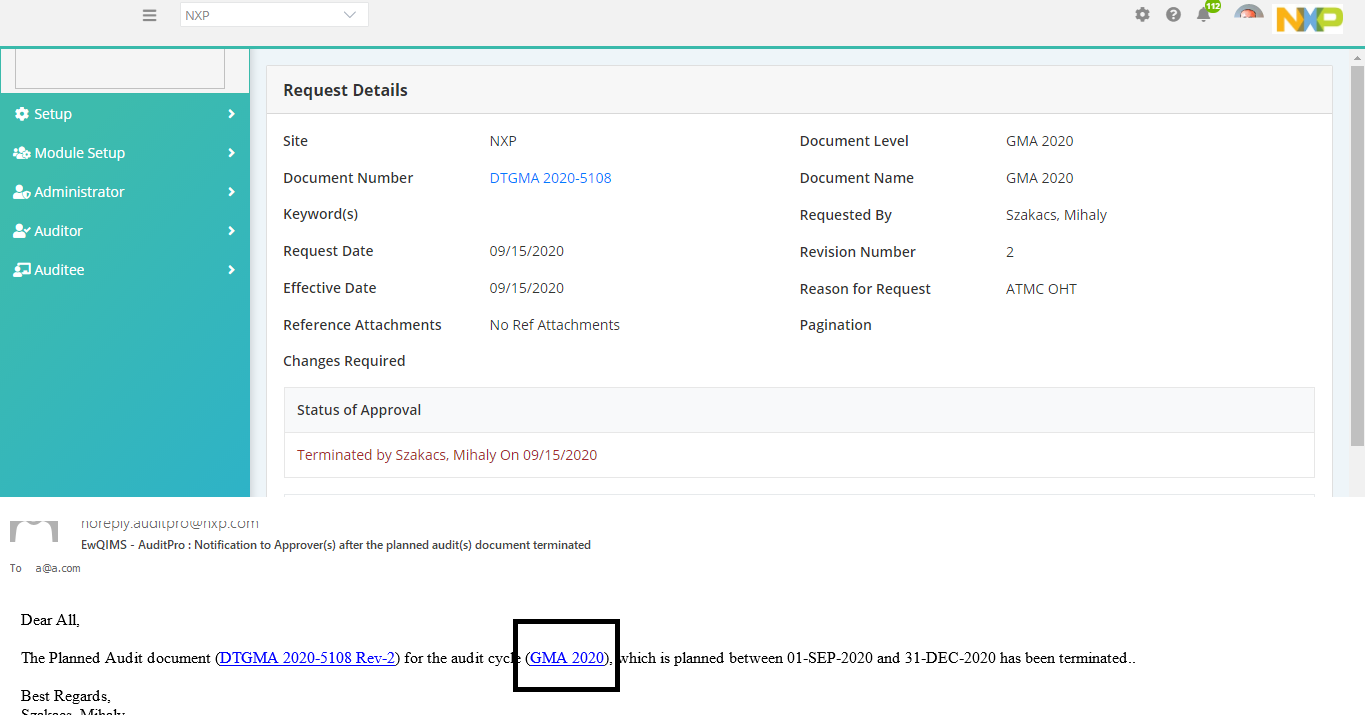Screen dimensions: 1365x715
Task: Select the Effective Date value 09/15/2020
Action: 526,288
